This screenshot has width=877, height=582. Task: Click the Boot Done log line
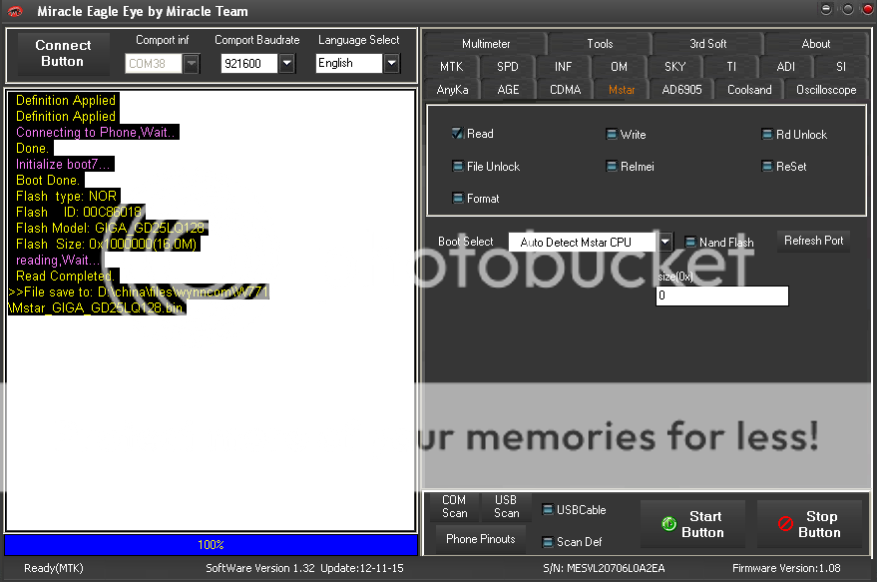point(48,181)
